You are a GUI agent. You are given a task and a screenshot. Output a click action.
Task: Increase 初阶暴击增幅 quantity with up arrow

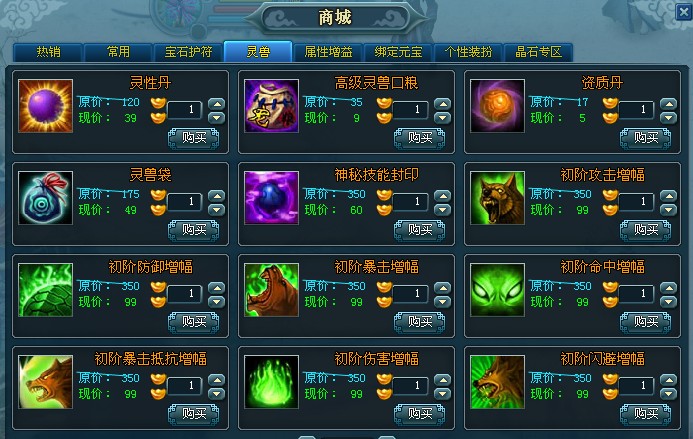point(442,288)
